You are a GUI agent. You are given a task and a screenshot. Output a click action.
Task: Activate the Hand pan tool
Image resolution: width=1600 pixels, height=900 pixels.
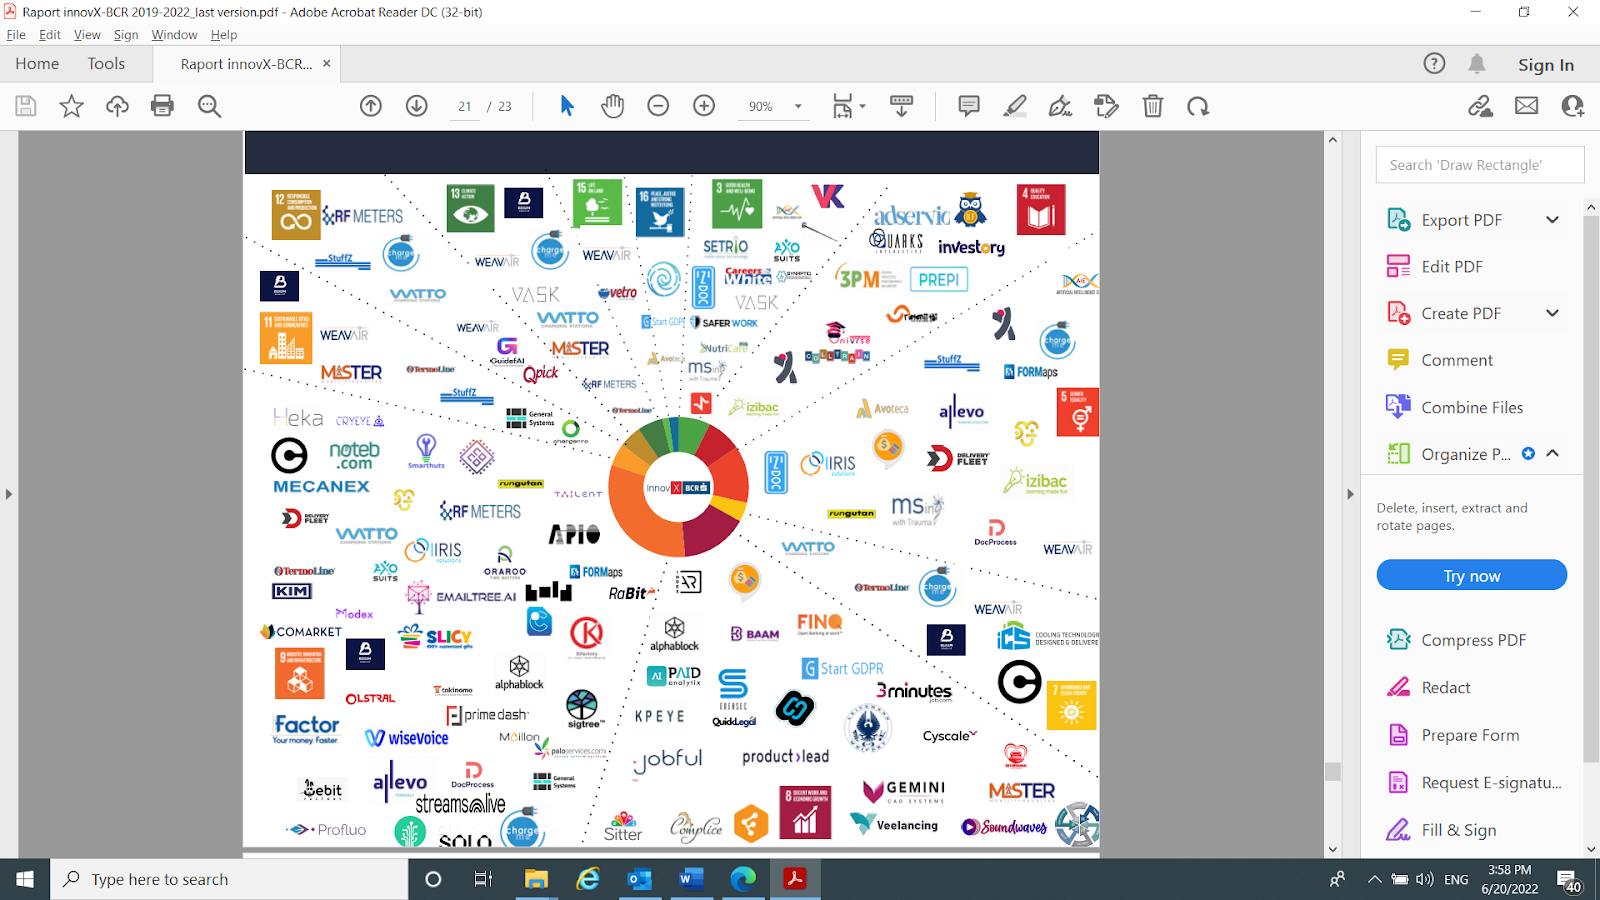(612, 106)
